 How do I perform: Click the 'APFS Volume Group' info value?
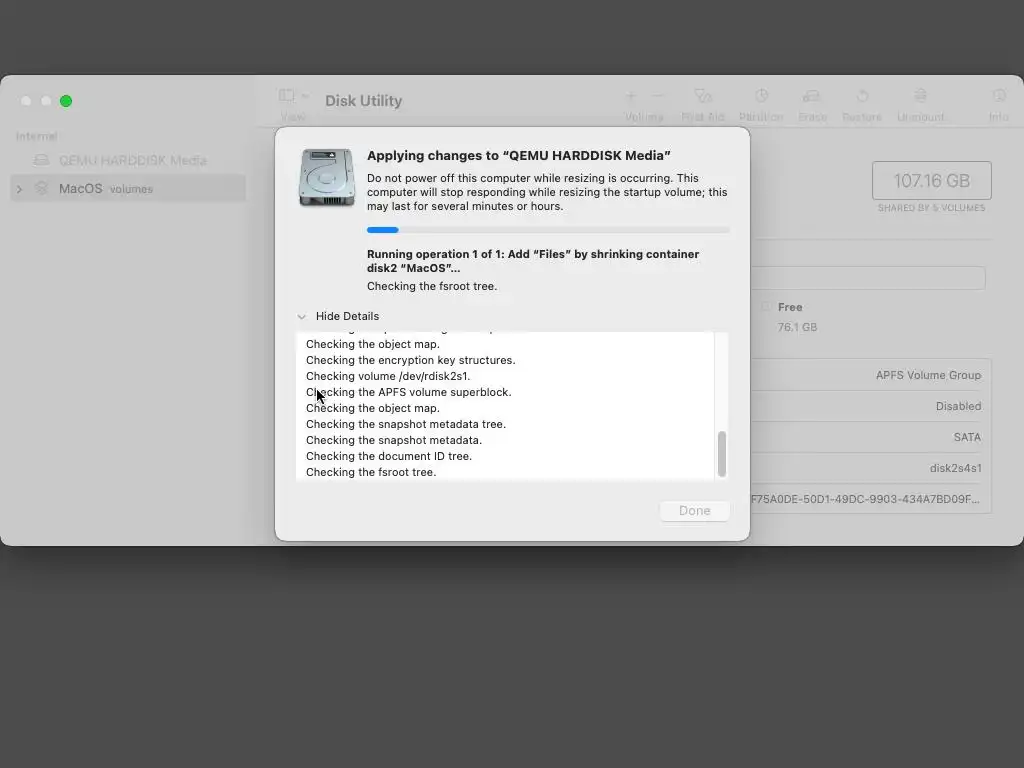pos(928,375)
